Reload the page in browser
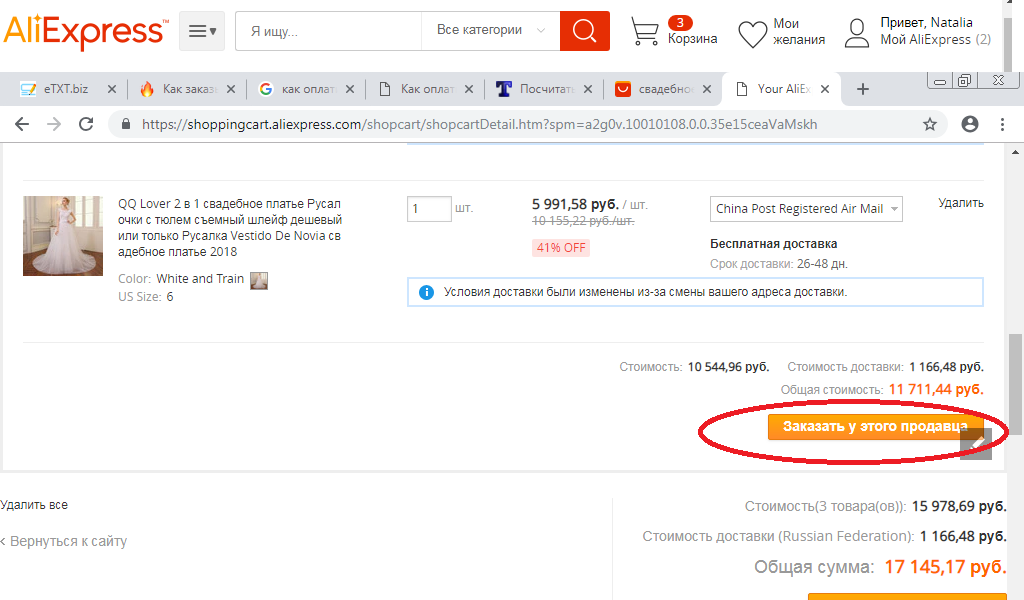Screen dimensions: 1024x600 (86, 125)
